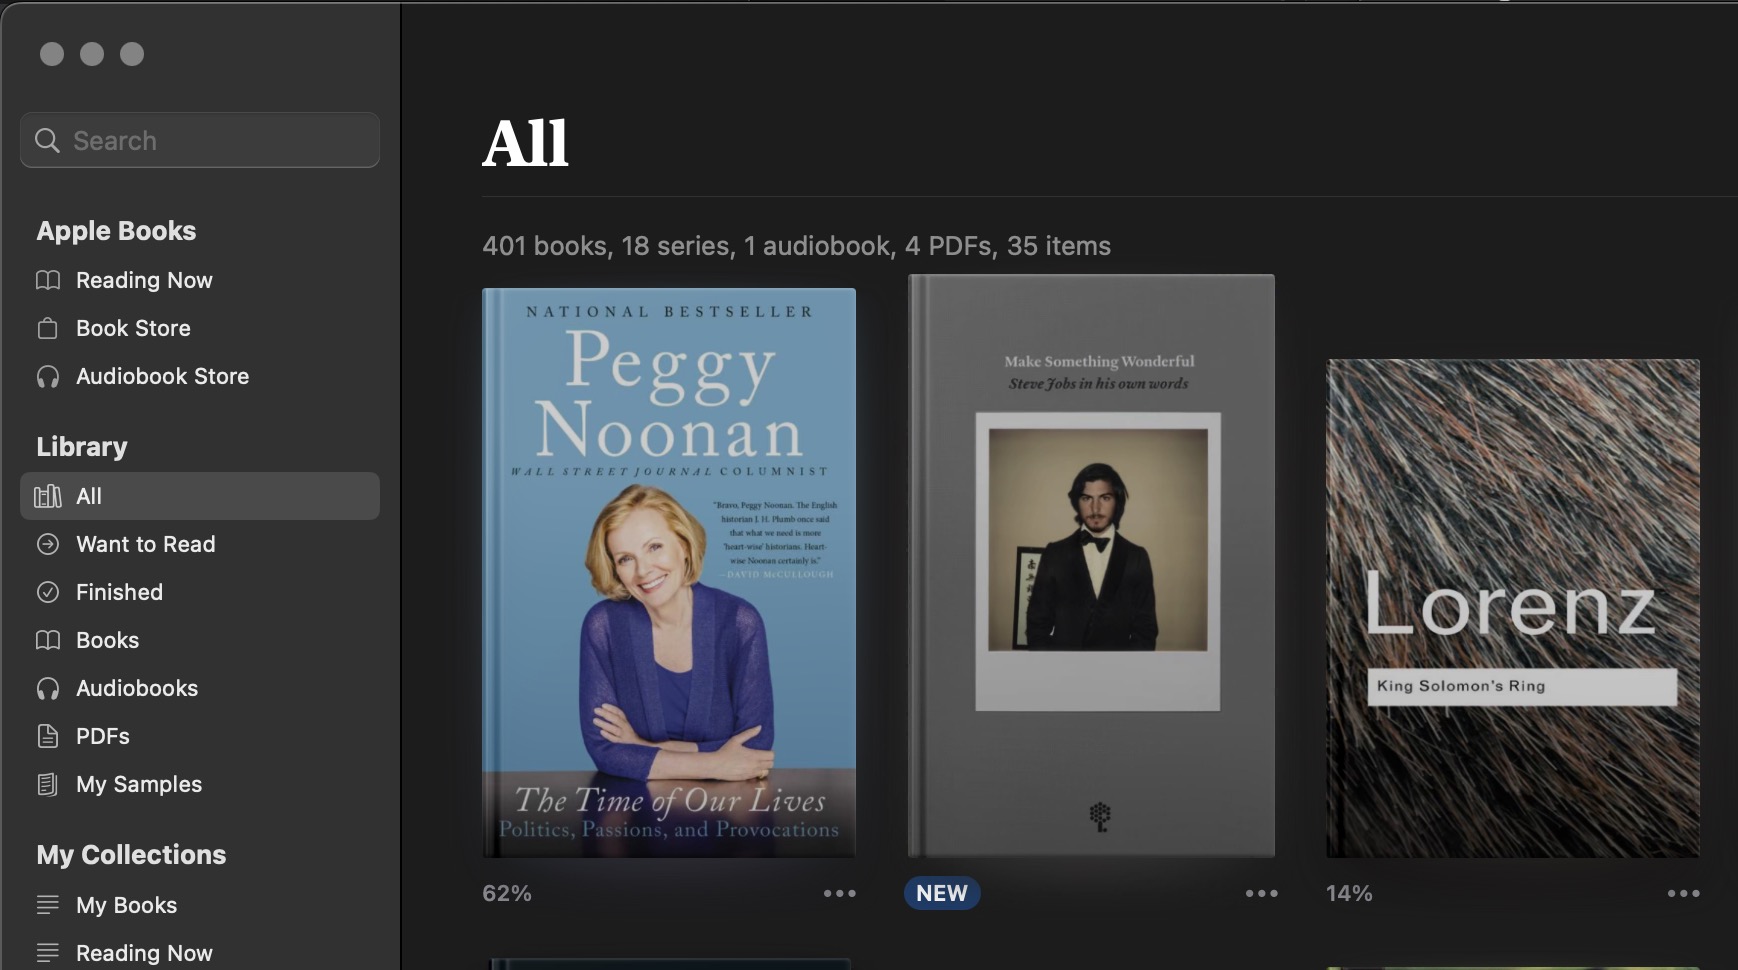The image size is (1738, 970).
Task: Click the 14% progress label
Action: (1349, 893)
